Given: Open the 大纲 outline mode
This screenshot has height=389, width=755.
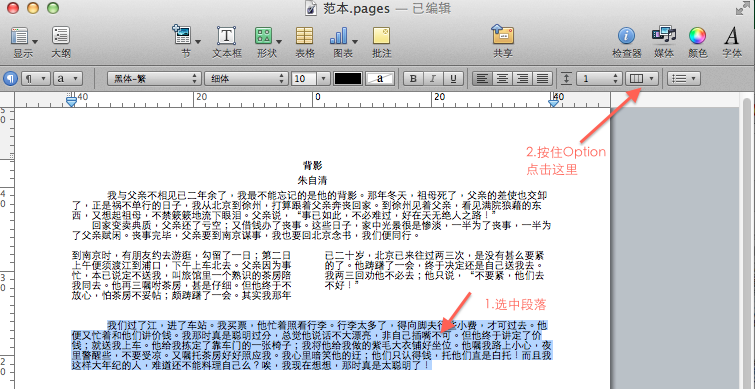Looking at the screenshot, I should [x=61, y=36].
